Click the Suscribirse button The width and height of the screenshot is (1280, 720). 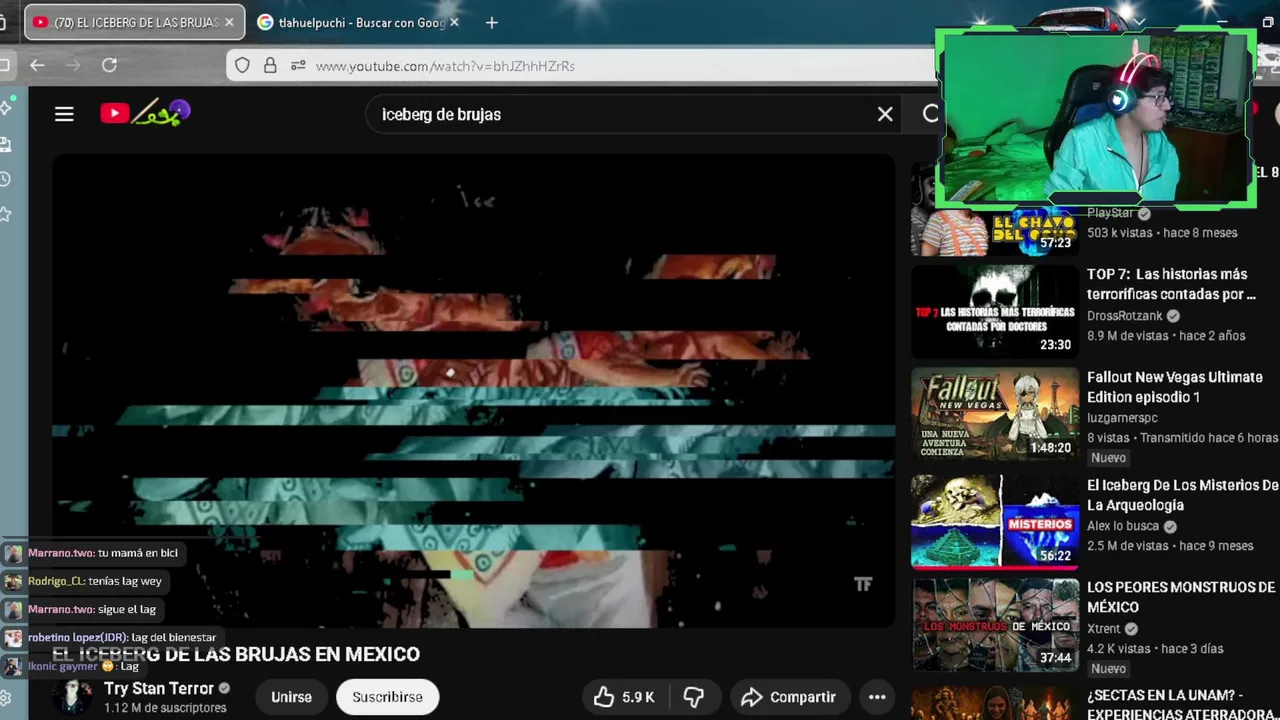coord(387,697)
